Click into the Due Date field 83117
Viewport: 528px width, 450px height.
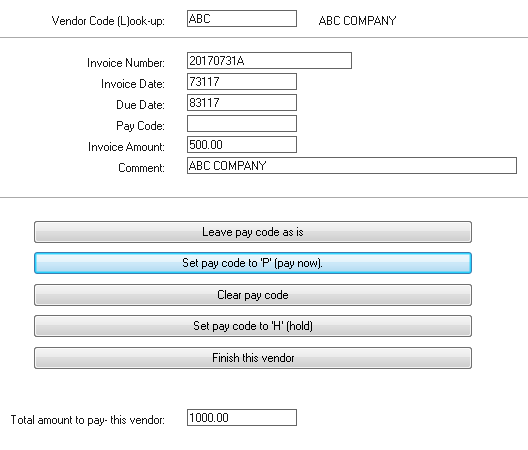(242, 102)
